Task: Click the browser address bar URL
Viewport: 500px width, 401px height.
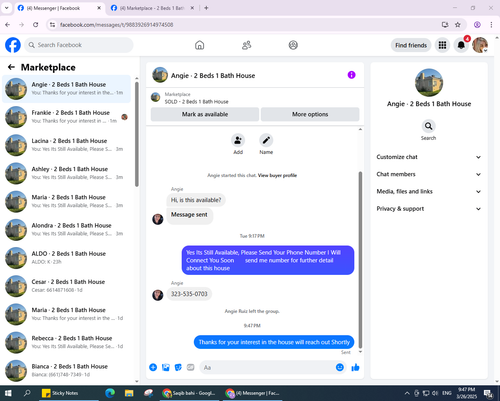Action: point(116,25)
